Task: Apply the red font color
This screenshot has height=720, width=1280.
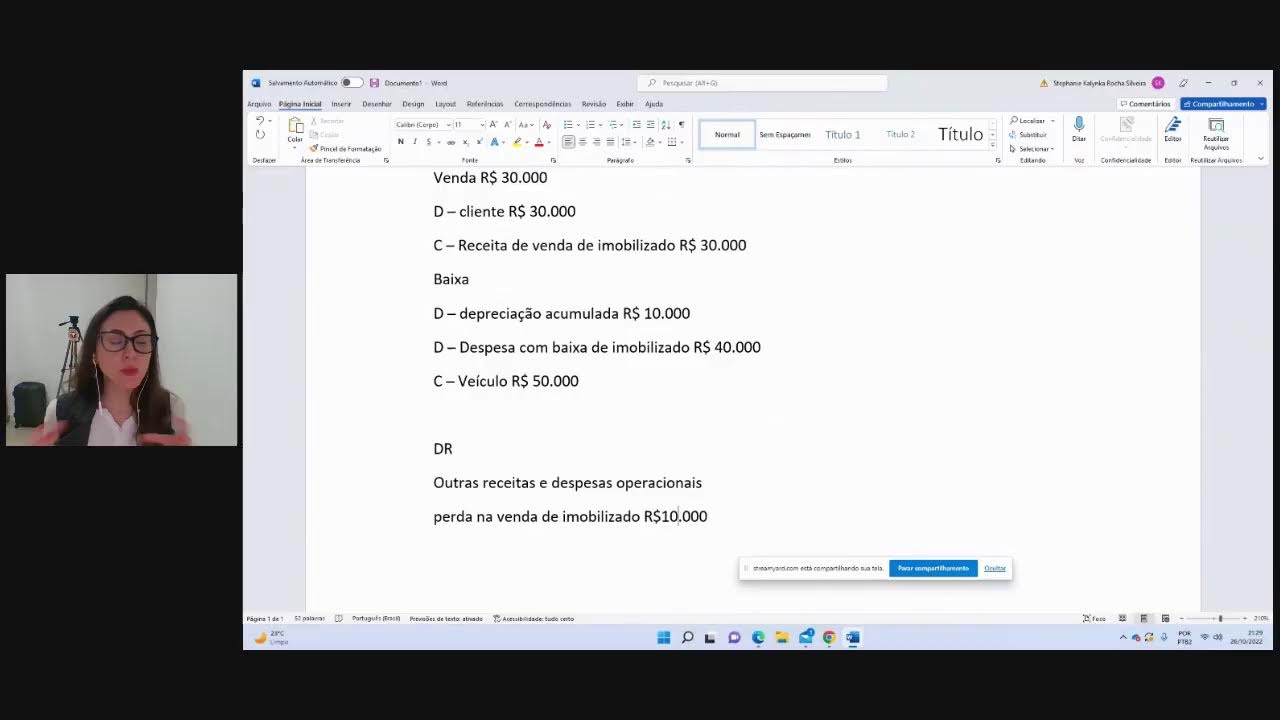Action: point(539,142)
